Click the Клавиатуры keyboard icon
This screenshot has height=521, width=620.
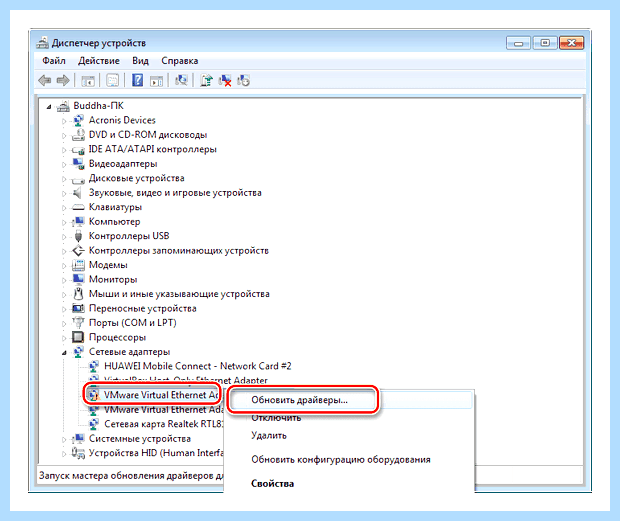(78, 208)
